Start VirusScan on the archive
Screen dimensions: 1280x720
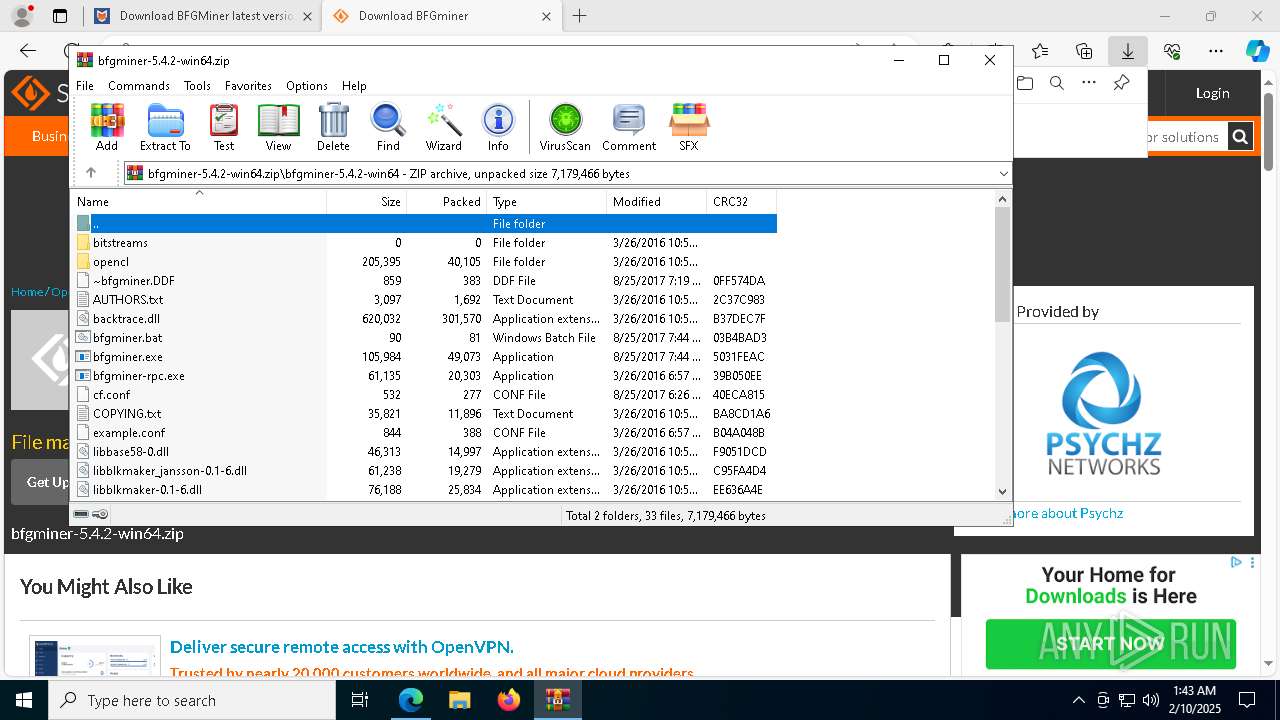pyautogui.click(x=565, y=127)
